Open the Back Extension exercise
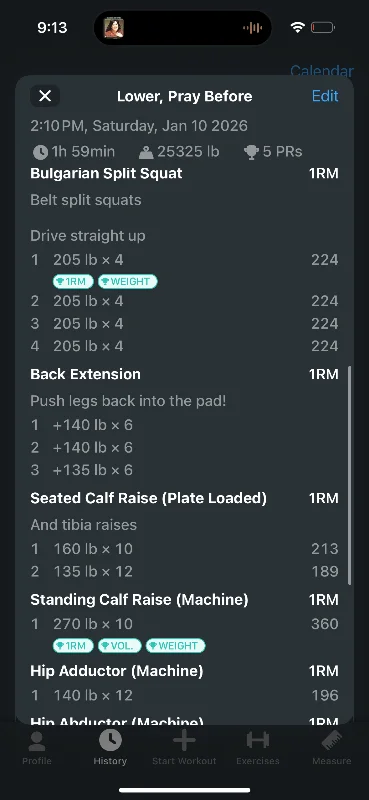The image size is (369, 800). pyautogui.click(x=85, y=374)
